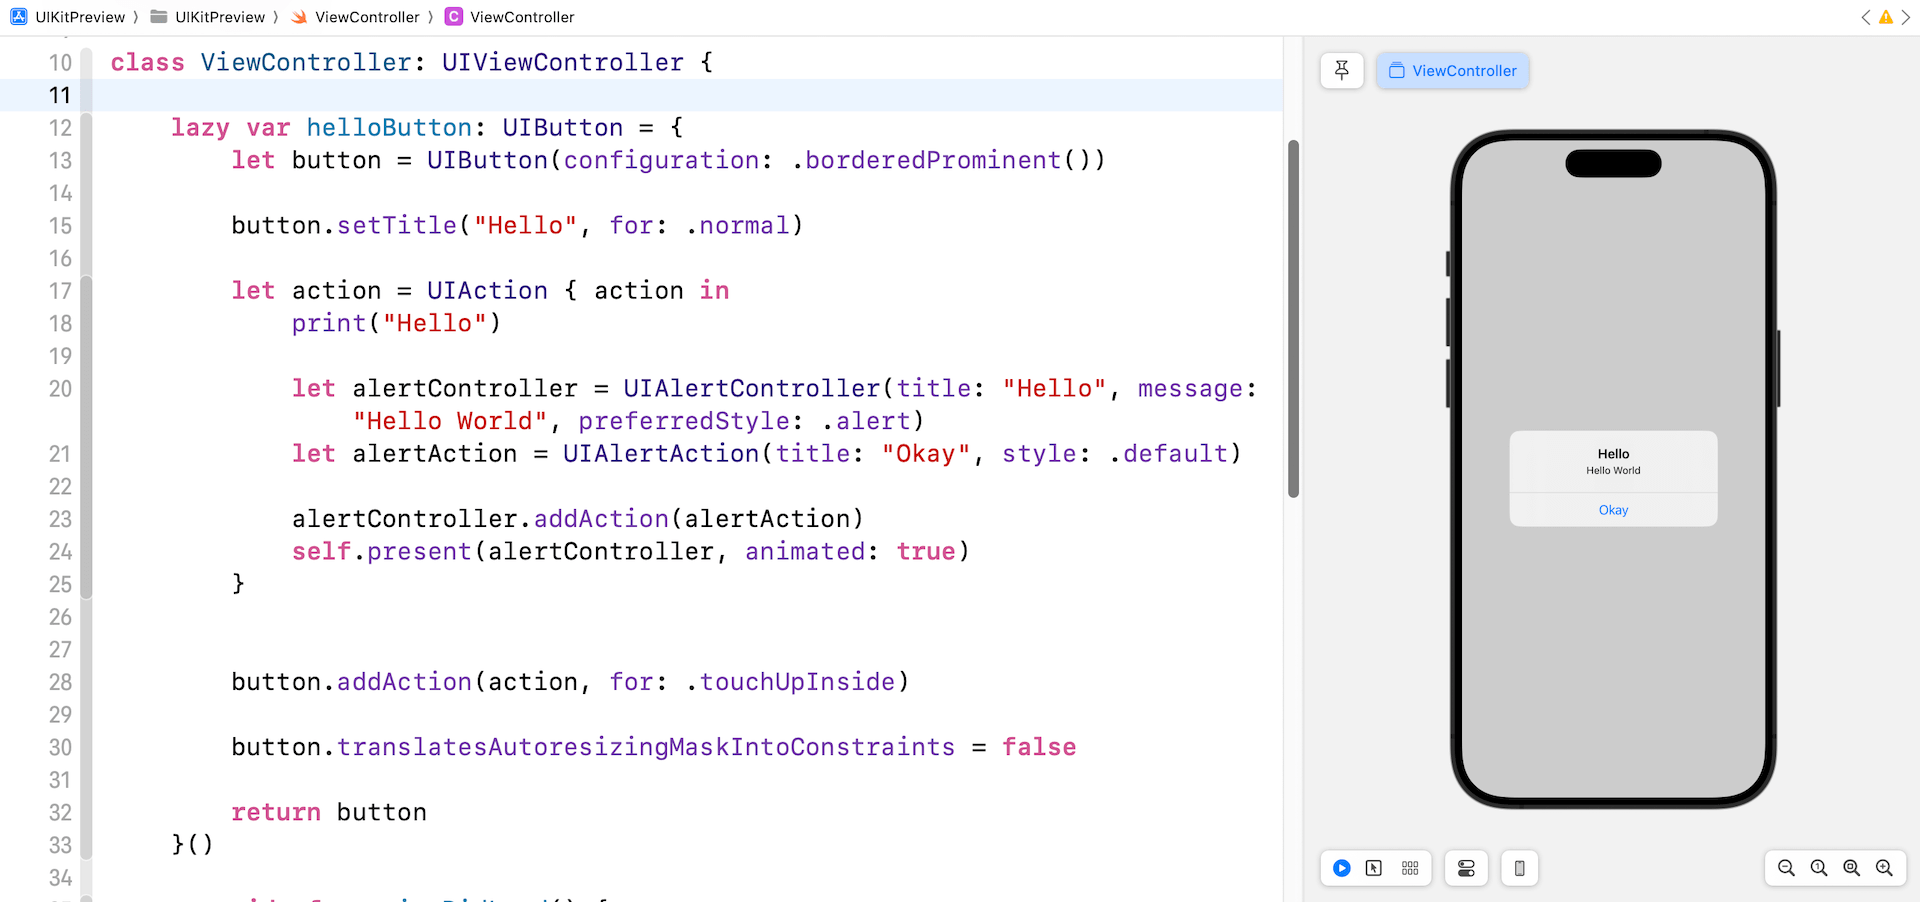
Task: Click the yellow warning icon
Action: point(1885,17)
